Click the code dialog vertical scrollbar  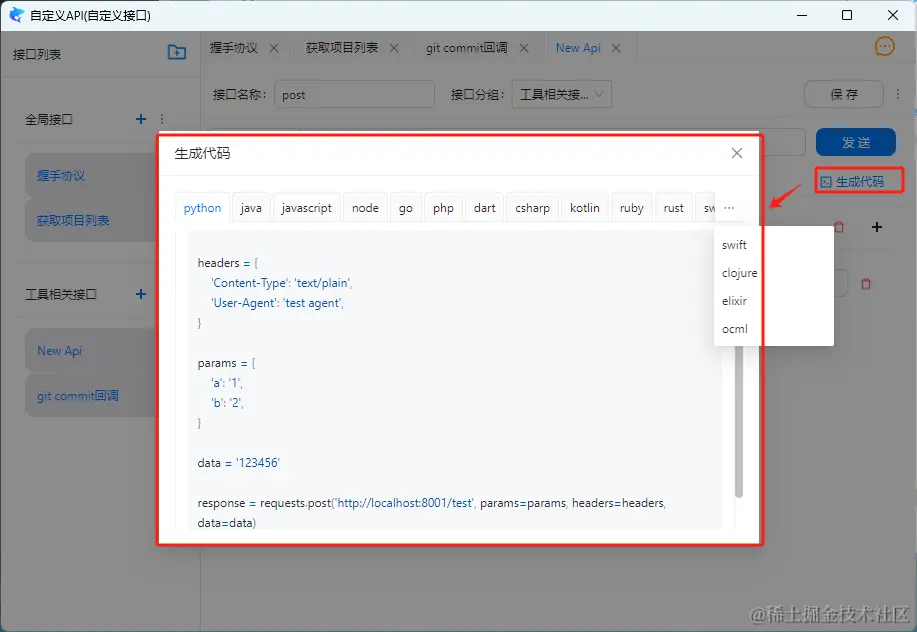(739, 421)
